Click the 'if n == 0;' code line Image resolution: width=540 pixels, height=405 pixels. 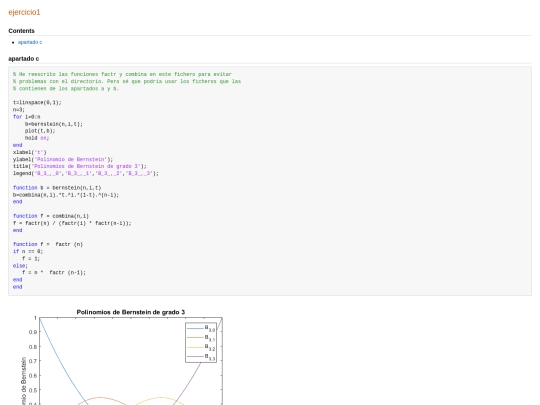pos(28,251)
